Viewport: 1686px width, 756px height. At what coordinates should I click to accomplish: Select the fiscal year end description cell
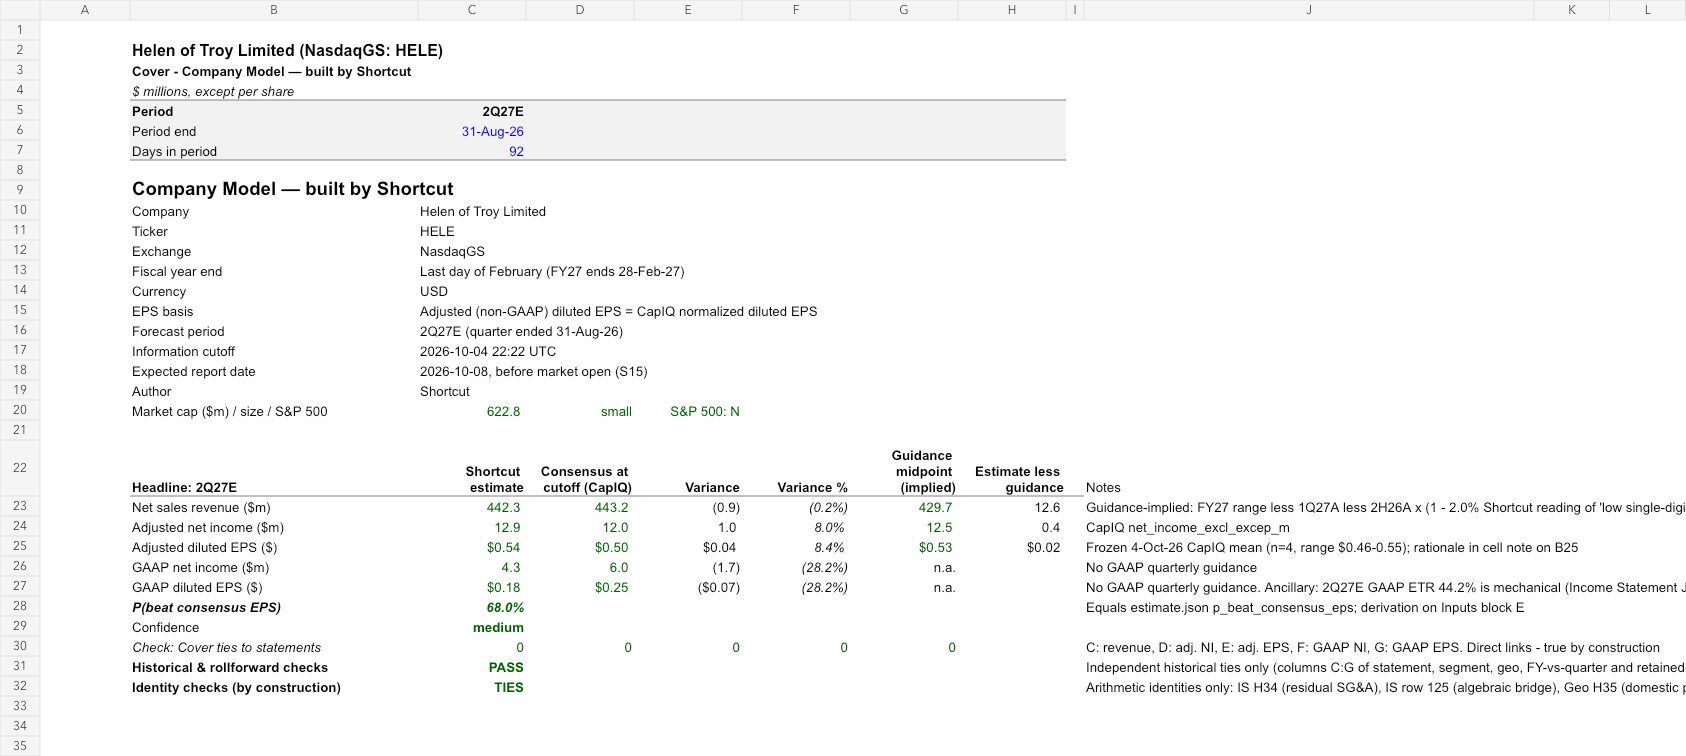(x=552, y=271)
